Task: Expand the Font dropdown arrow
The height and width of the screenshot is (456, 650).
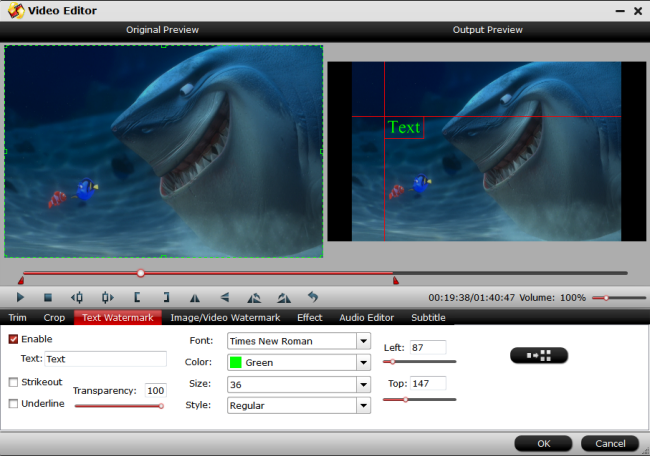Action: pyautogui.click(x=364, y=341)
